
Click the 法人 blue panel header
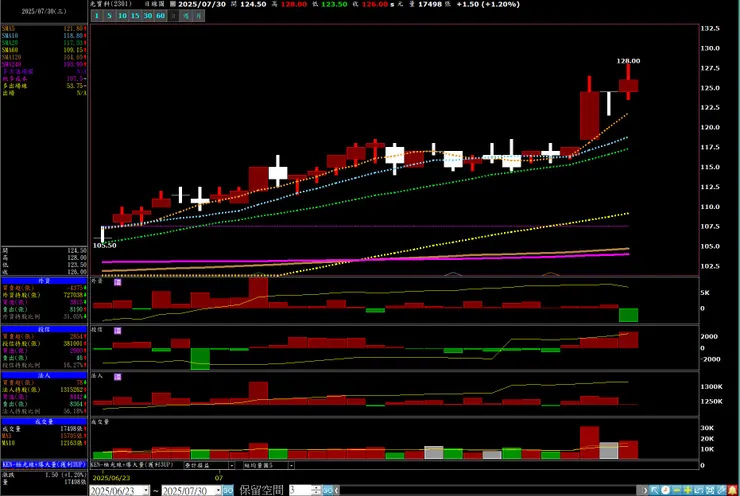click(x=44, y=375)
